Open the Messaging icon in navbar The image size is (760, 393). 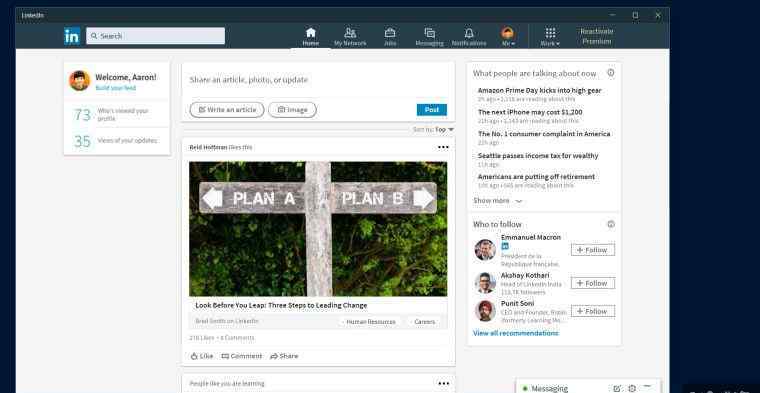[x=429, y=32]
